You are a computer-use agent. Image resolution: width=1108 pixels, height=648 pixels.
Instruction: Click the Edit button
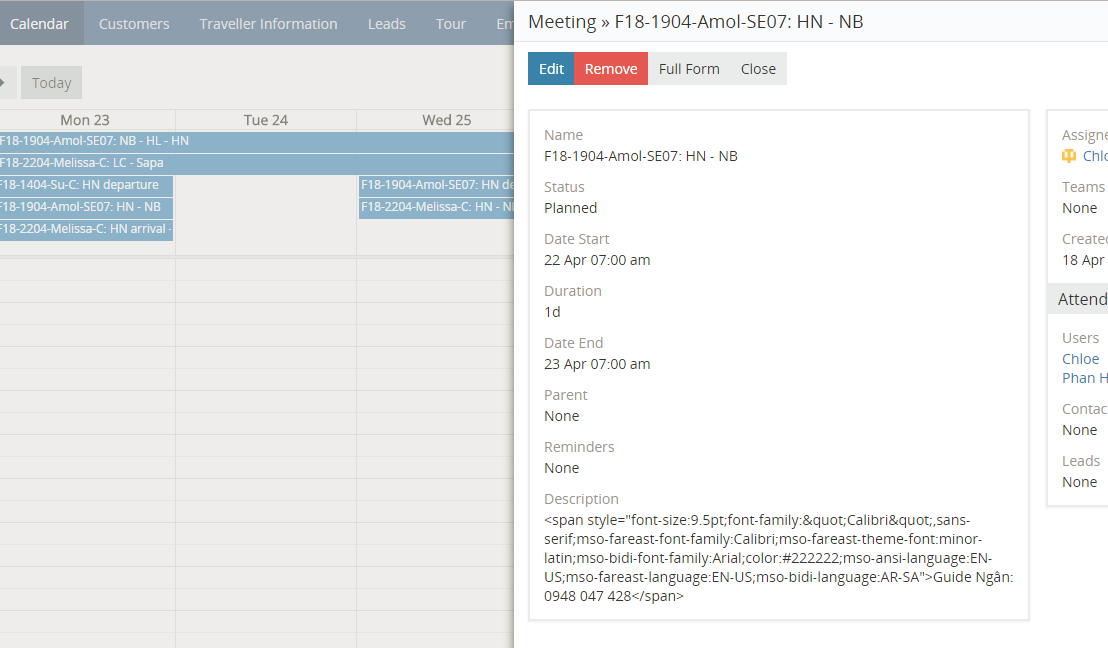coord(551,69)
